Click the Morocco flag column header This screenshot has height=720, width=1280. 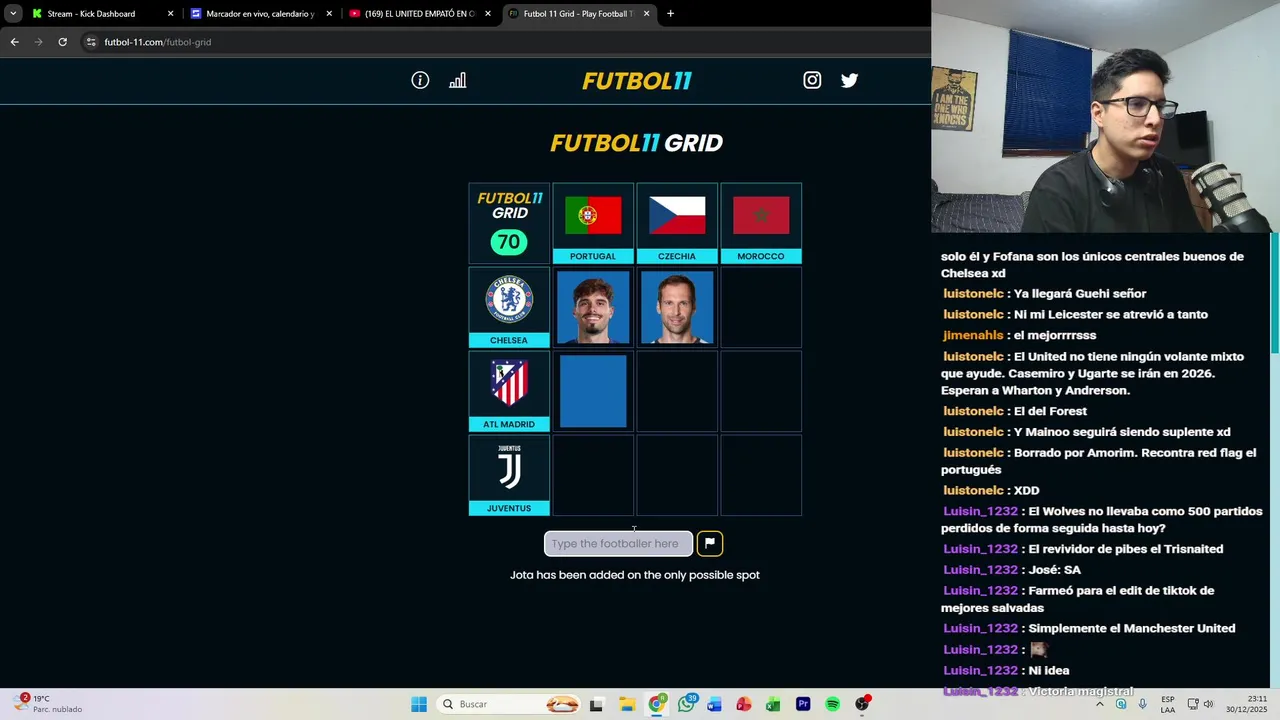761,223
